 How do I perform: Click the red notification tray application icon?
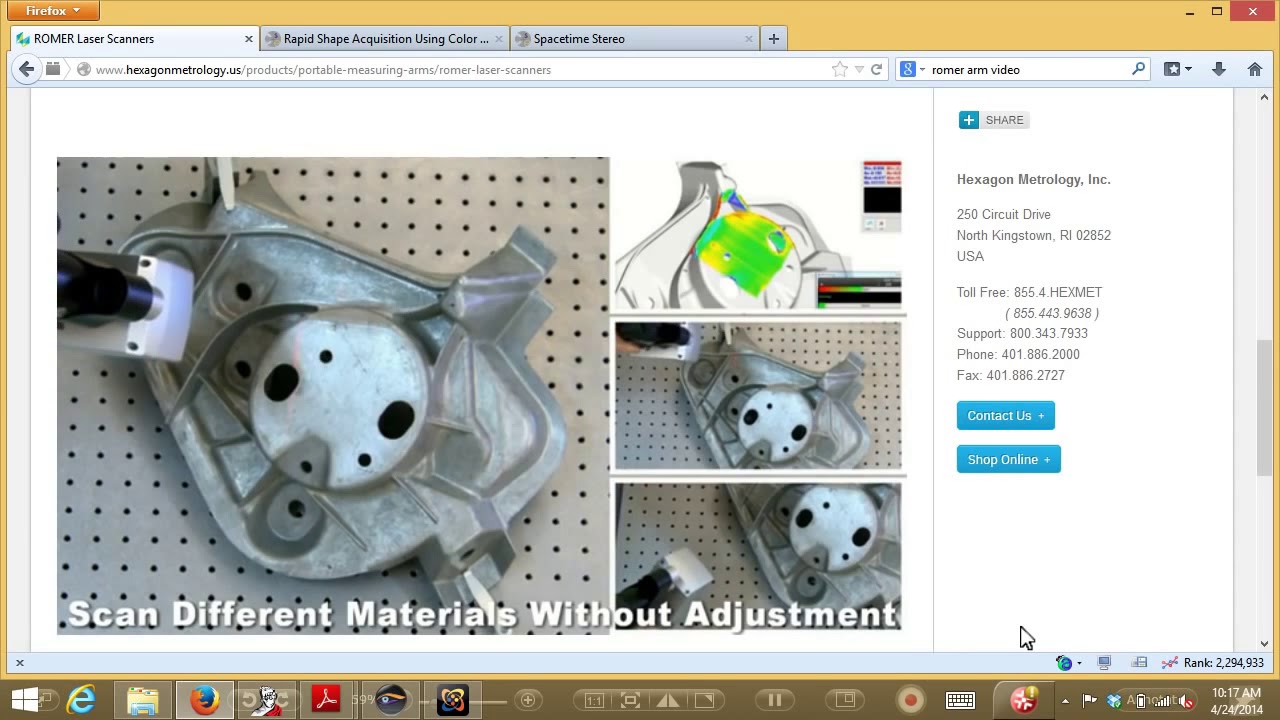click(1024, 700)
